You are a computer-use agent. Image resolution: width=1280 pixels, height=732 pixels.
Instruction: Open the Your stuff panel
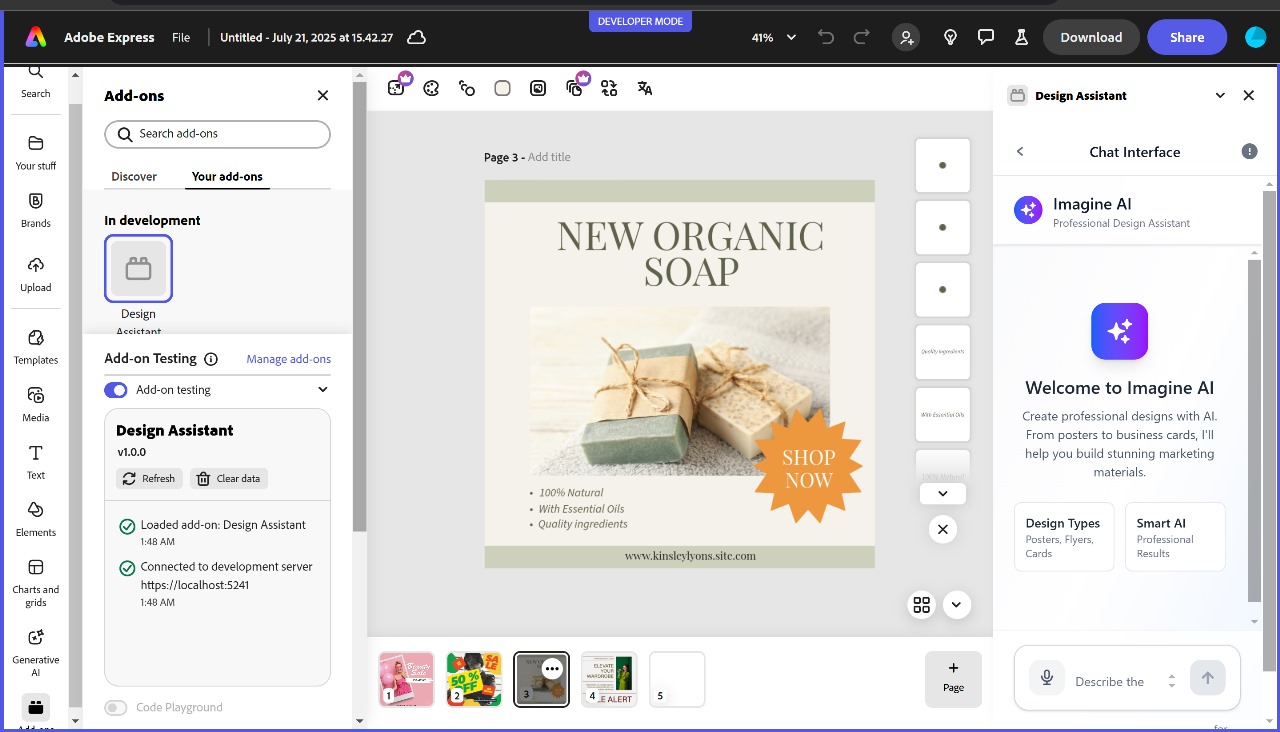(x=36, y=152)
